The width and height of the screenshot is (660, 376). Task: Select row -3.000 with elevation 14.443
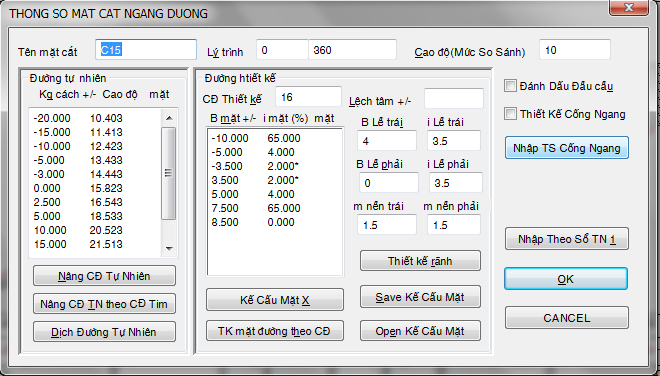95,174
